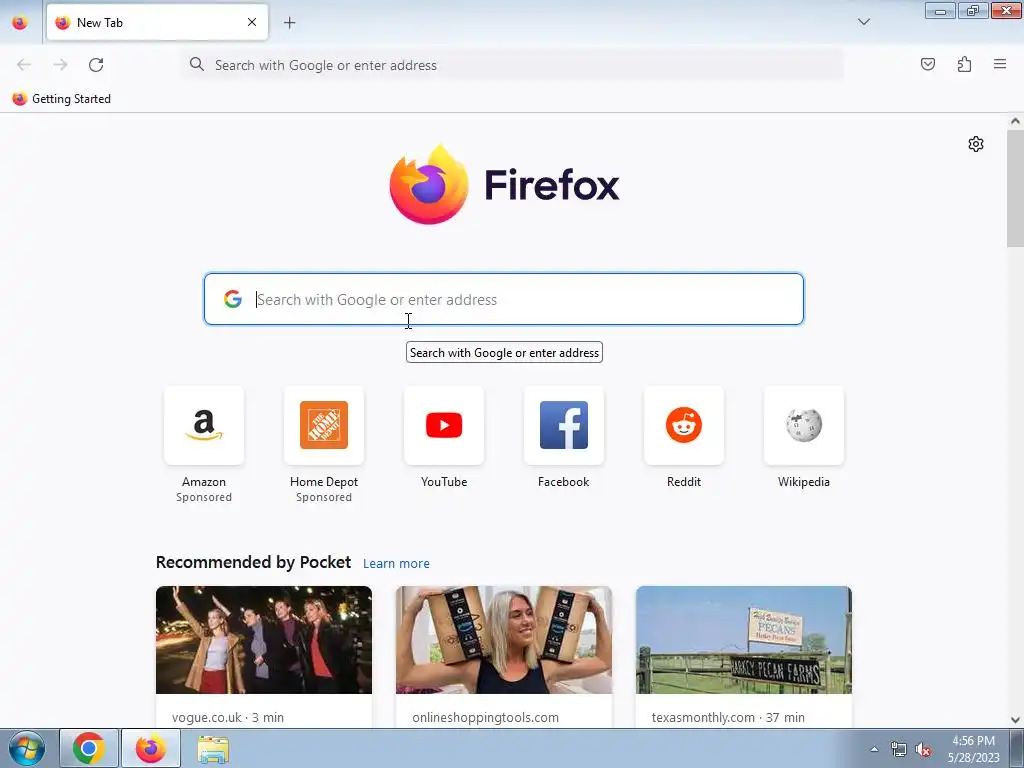
Task: Go forward one page arrow
Action: click(x=60, y=65)
